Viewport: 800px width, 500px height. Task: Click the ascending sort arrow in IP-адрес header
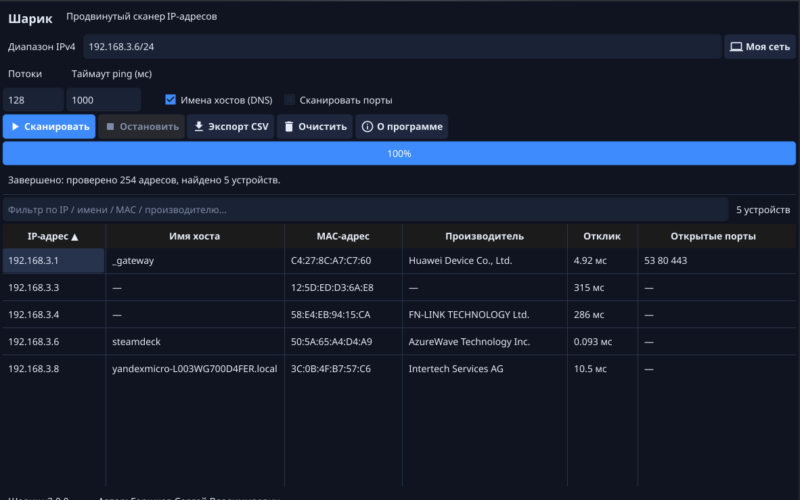click(x=75, y=237)
